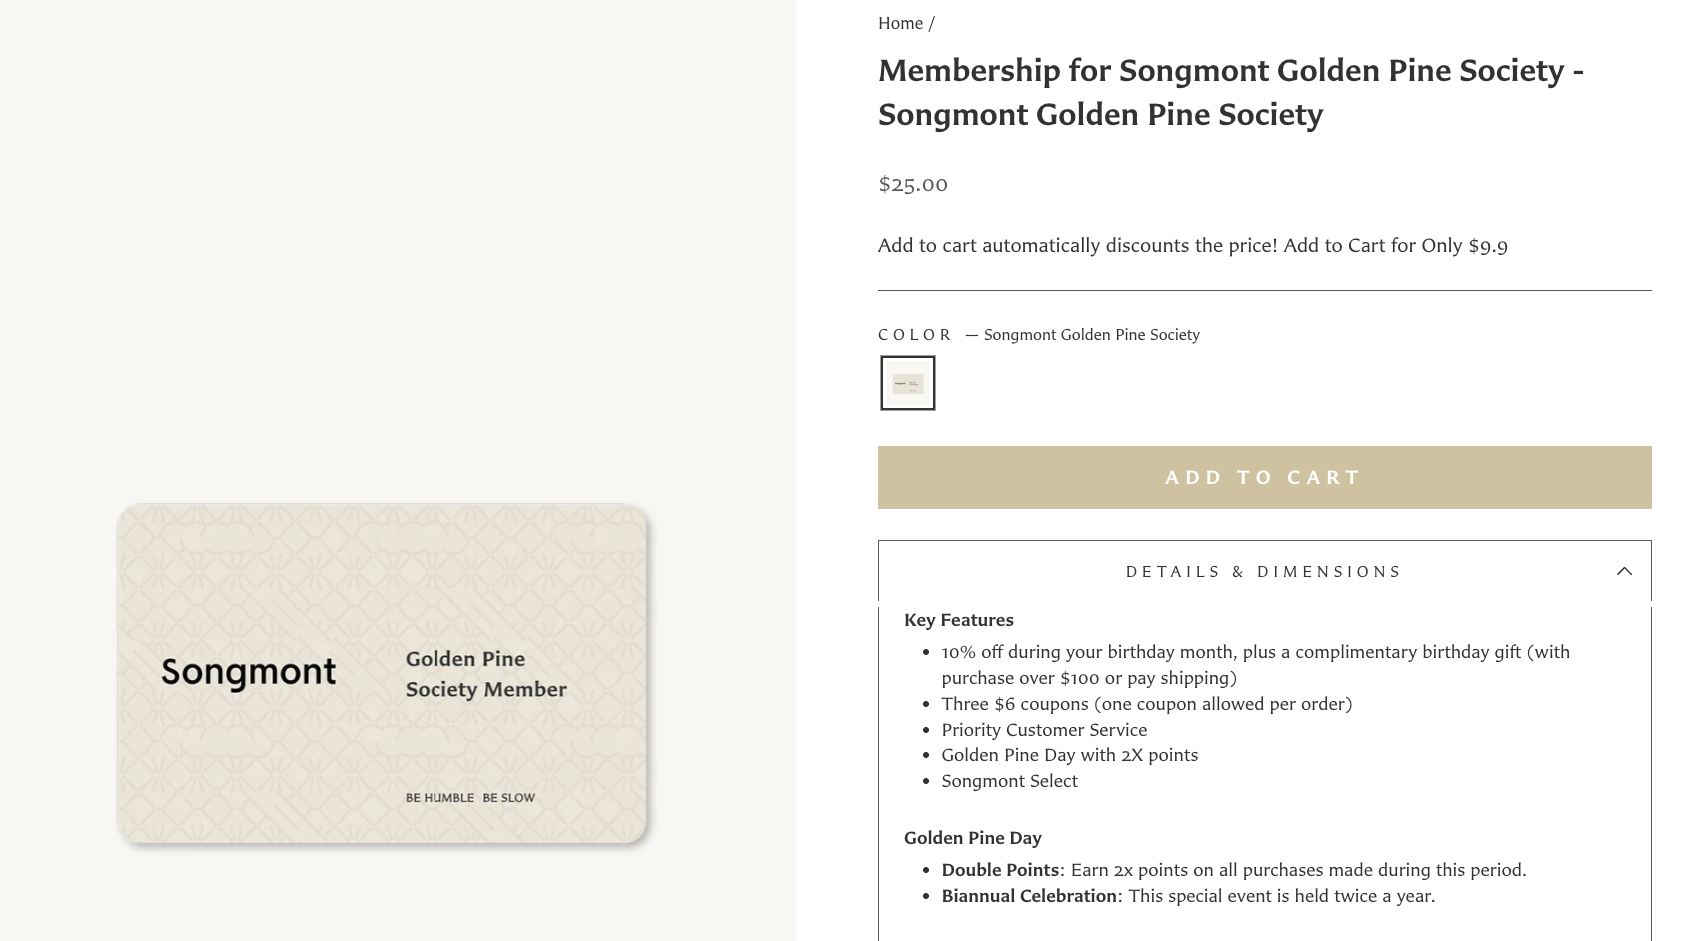Image resolution: width=1699 pixels, height=941 pixels.
Task: Click the 'Add to Cart for Only $9.9' notice
Action: click(1394, 245)
